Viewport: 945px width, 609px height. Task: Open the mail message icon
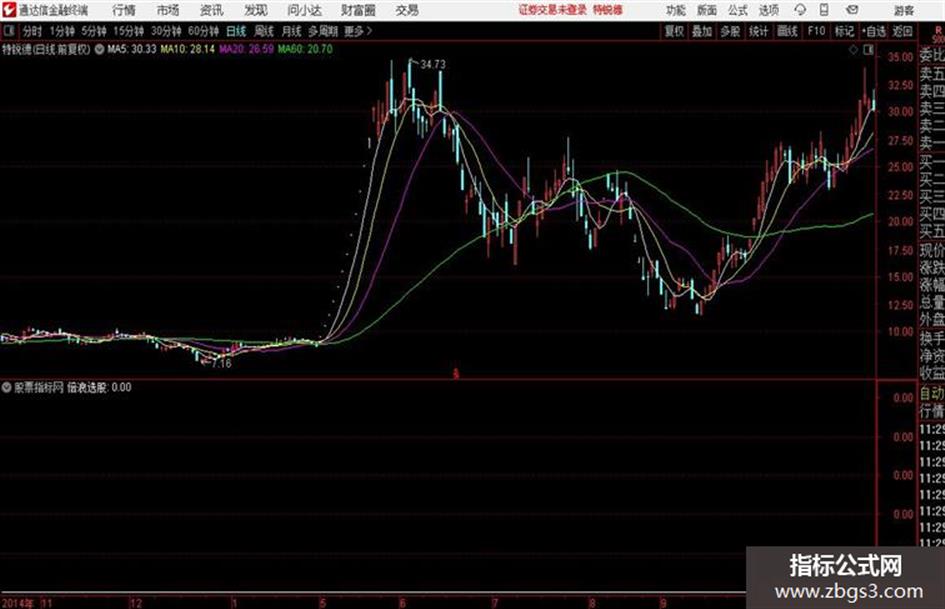coord(852,10)
